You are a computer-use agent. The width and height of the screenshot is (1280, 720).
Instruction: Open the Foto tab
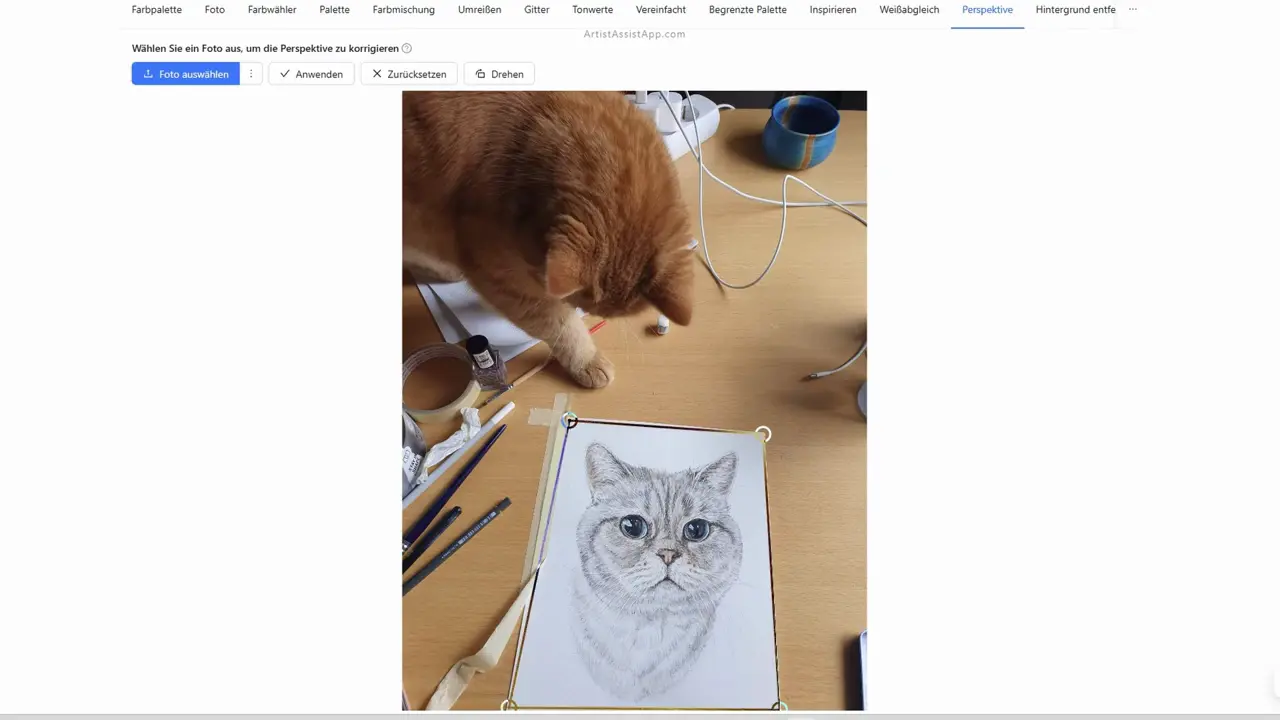[215, 10]
